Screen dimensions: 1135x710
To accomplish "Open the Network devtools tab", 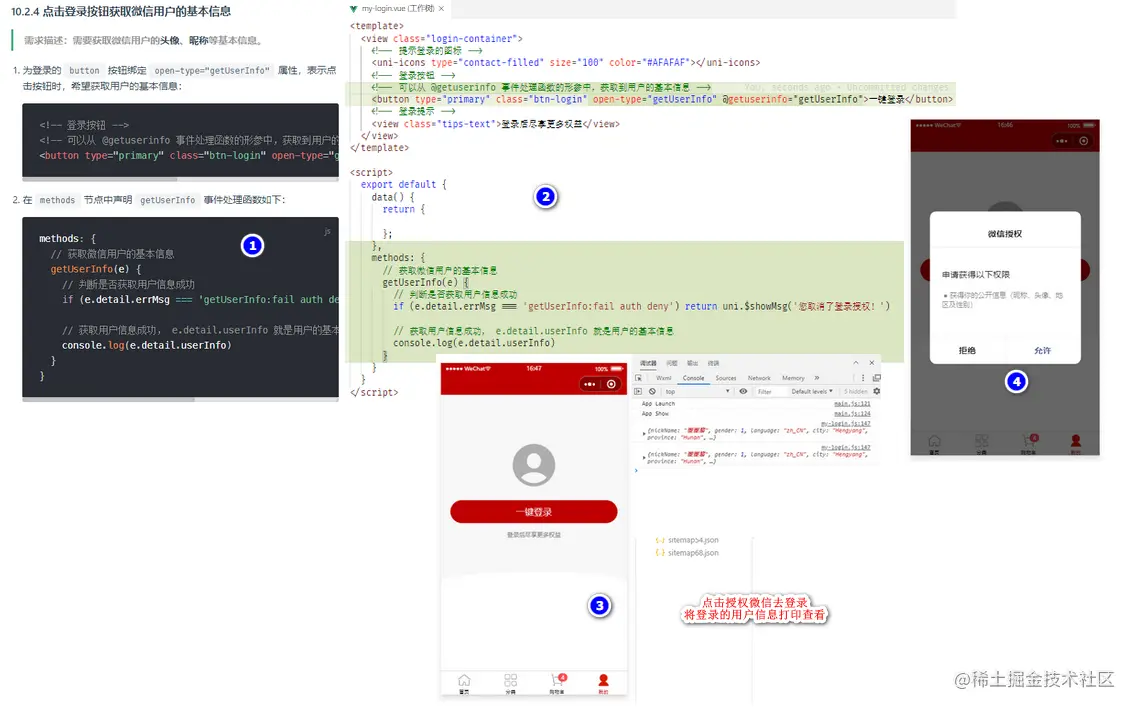I will (759, 378).
